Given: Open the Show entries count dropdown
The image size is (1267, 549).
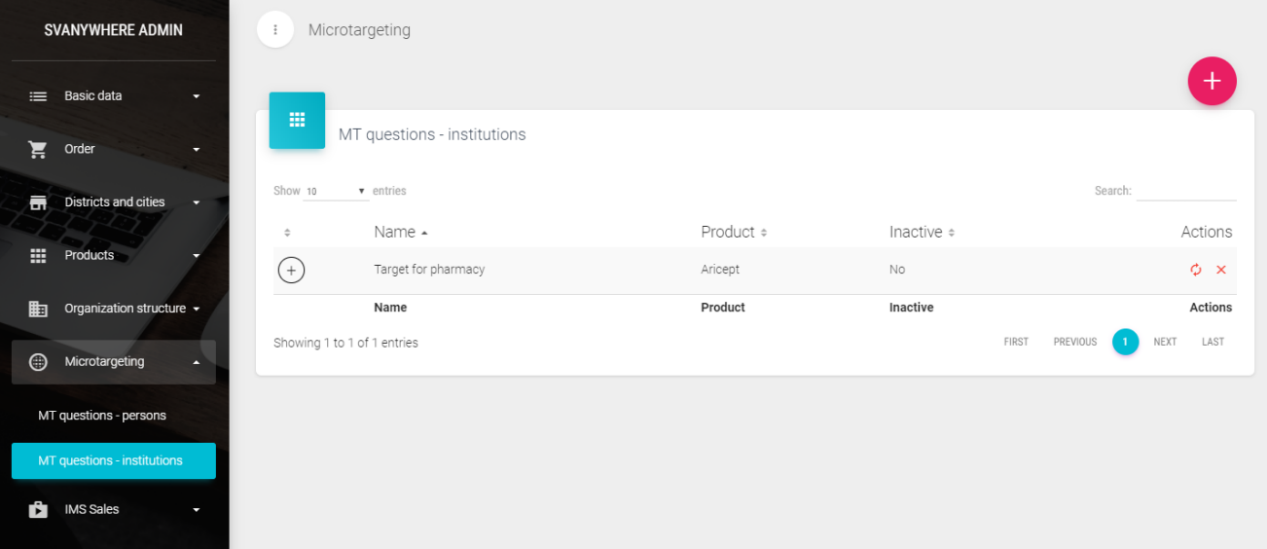Looking at the screenshot, I should click(x=336, y=191).
